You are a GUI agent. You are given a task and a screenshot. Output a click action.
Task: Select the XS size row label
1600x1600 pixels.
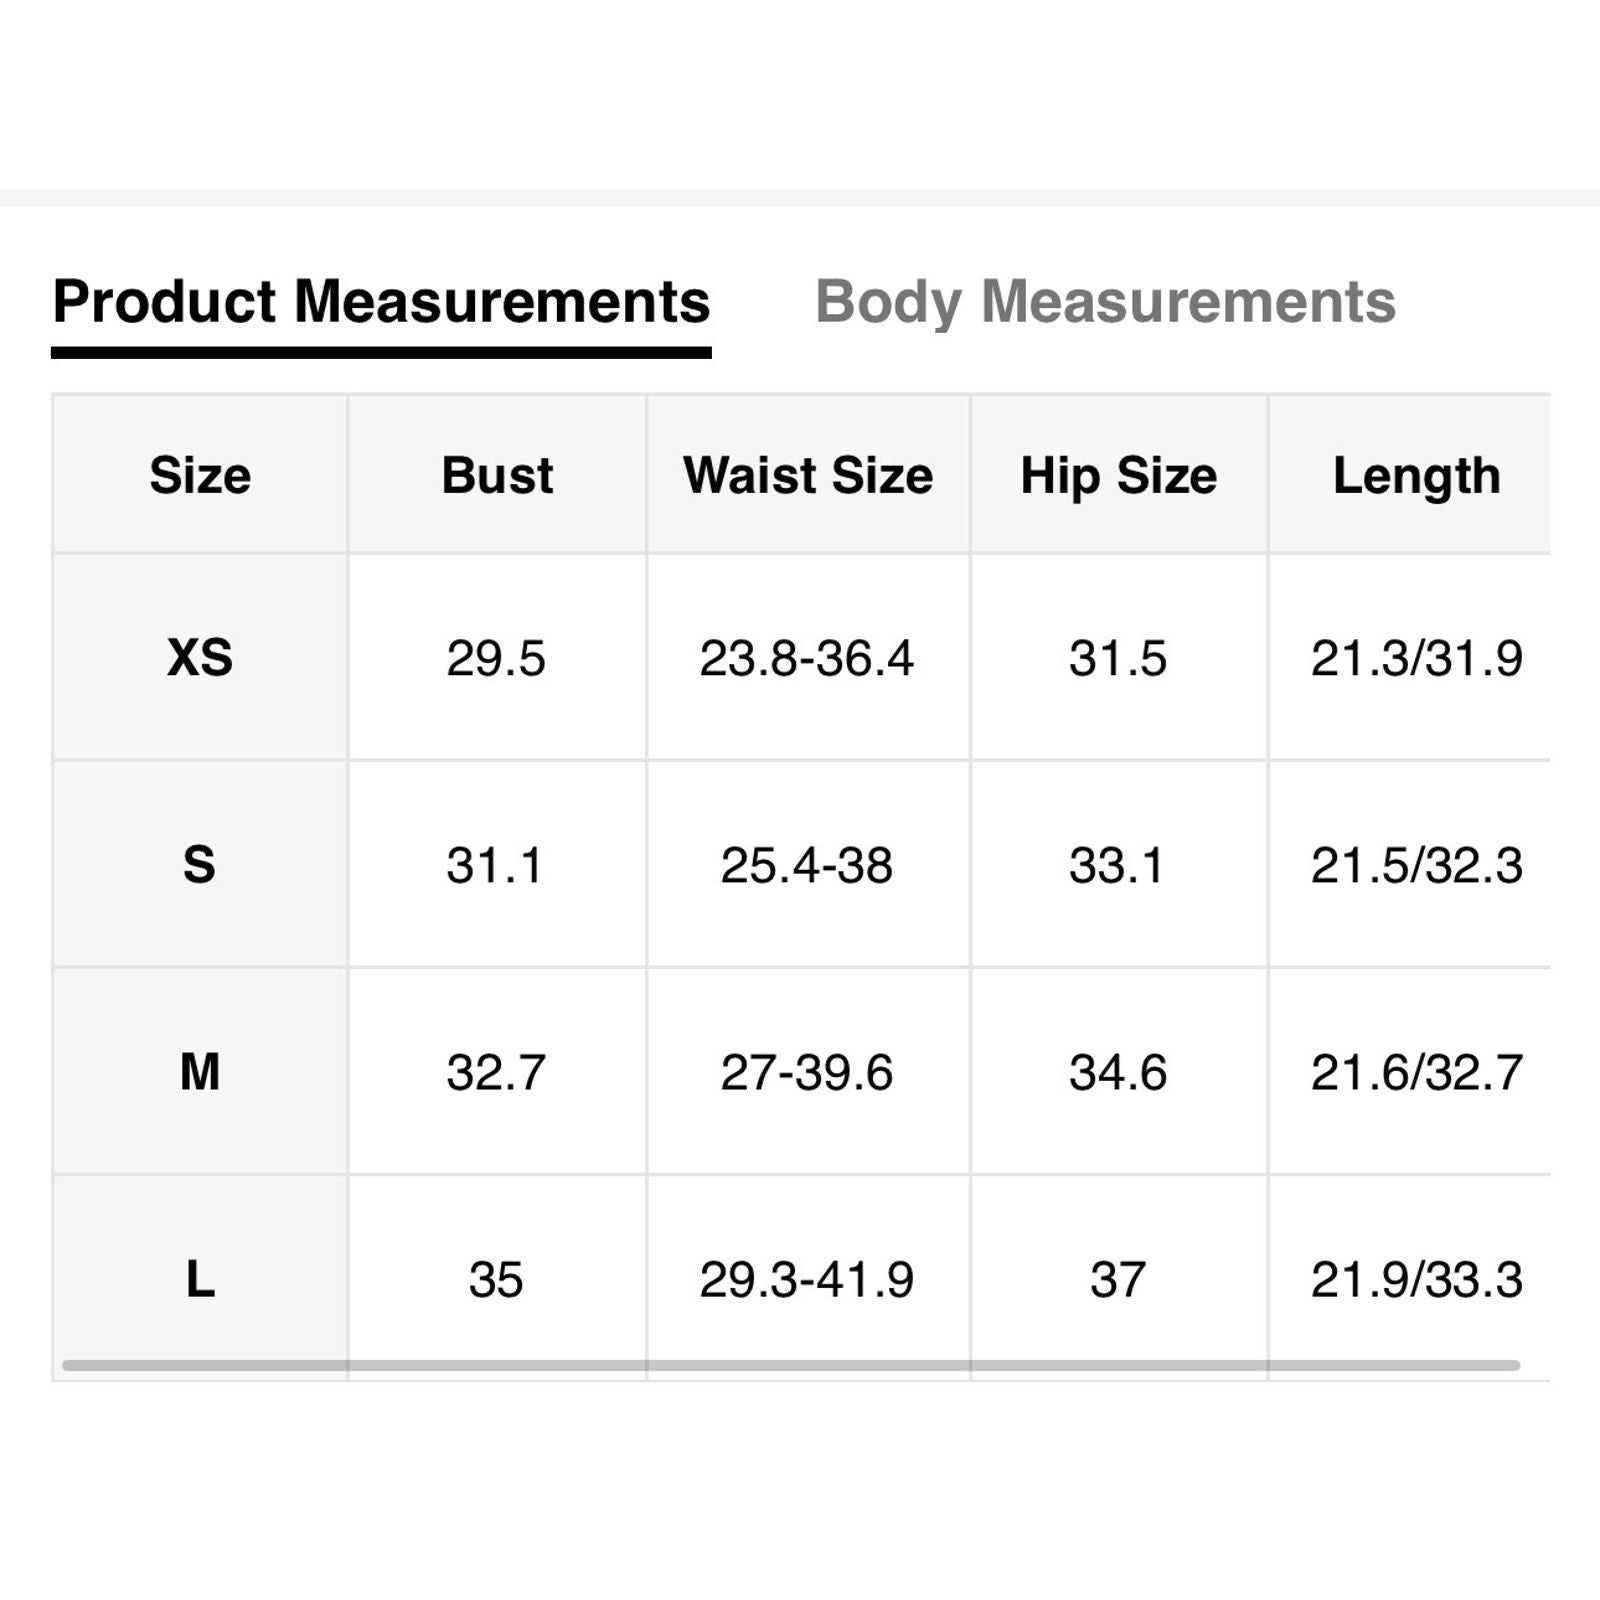[x=200, y=658]
